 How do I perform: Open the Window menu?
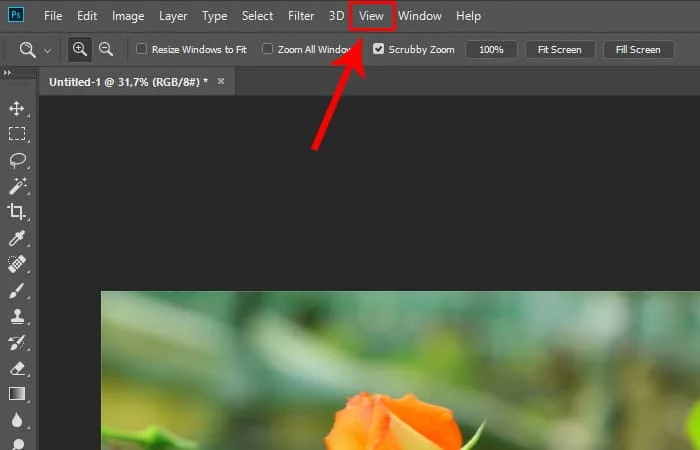pyautogui.click(x=420, y=16)
